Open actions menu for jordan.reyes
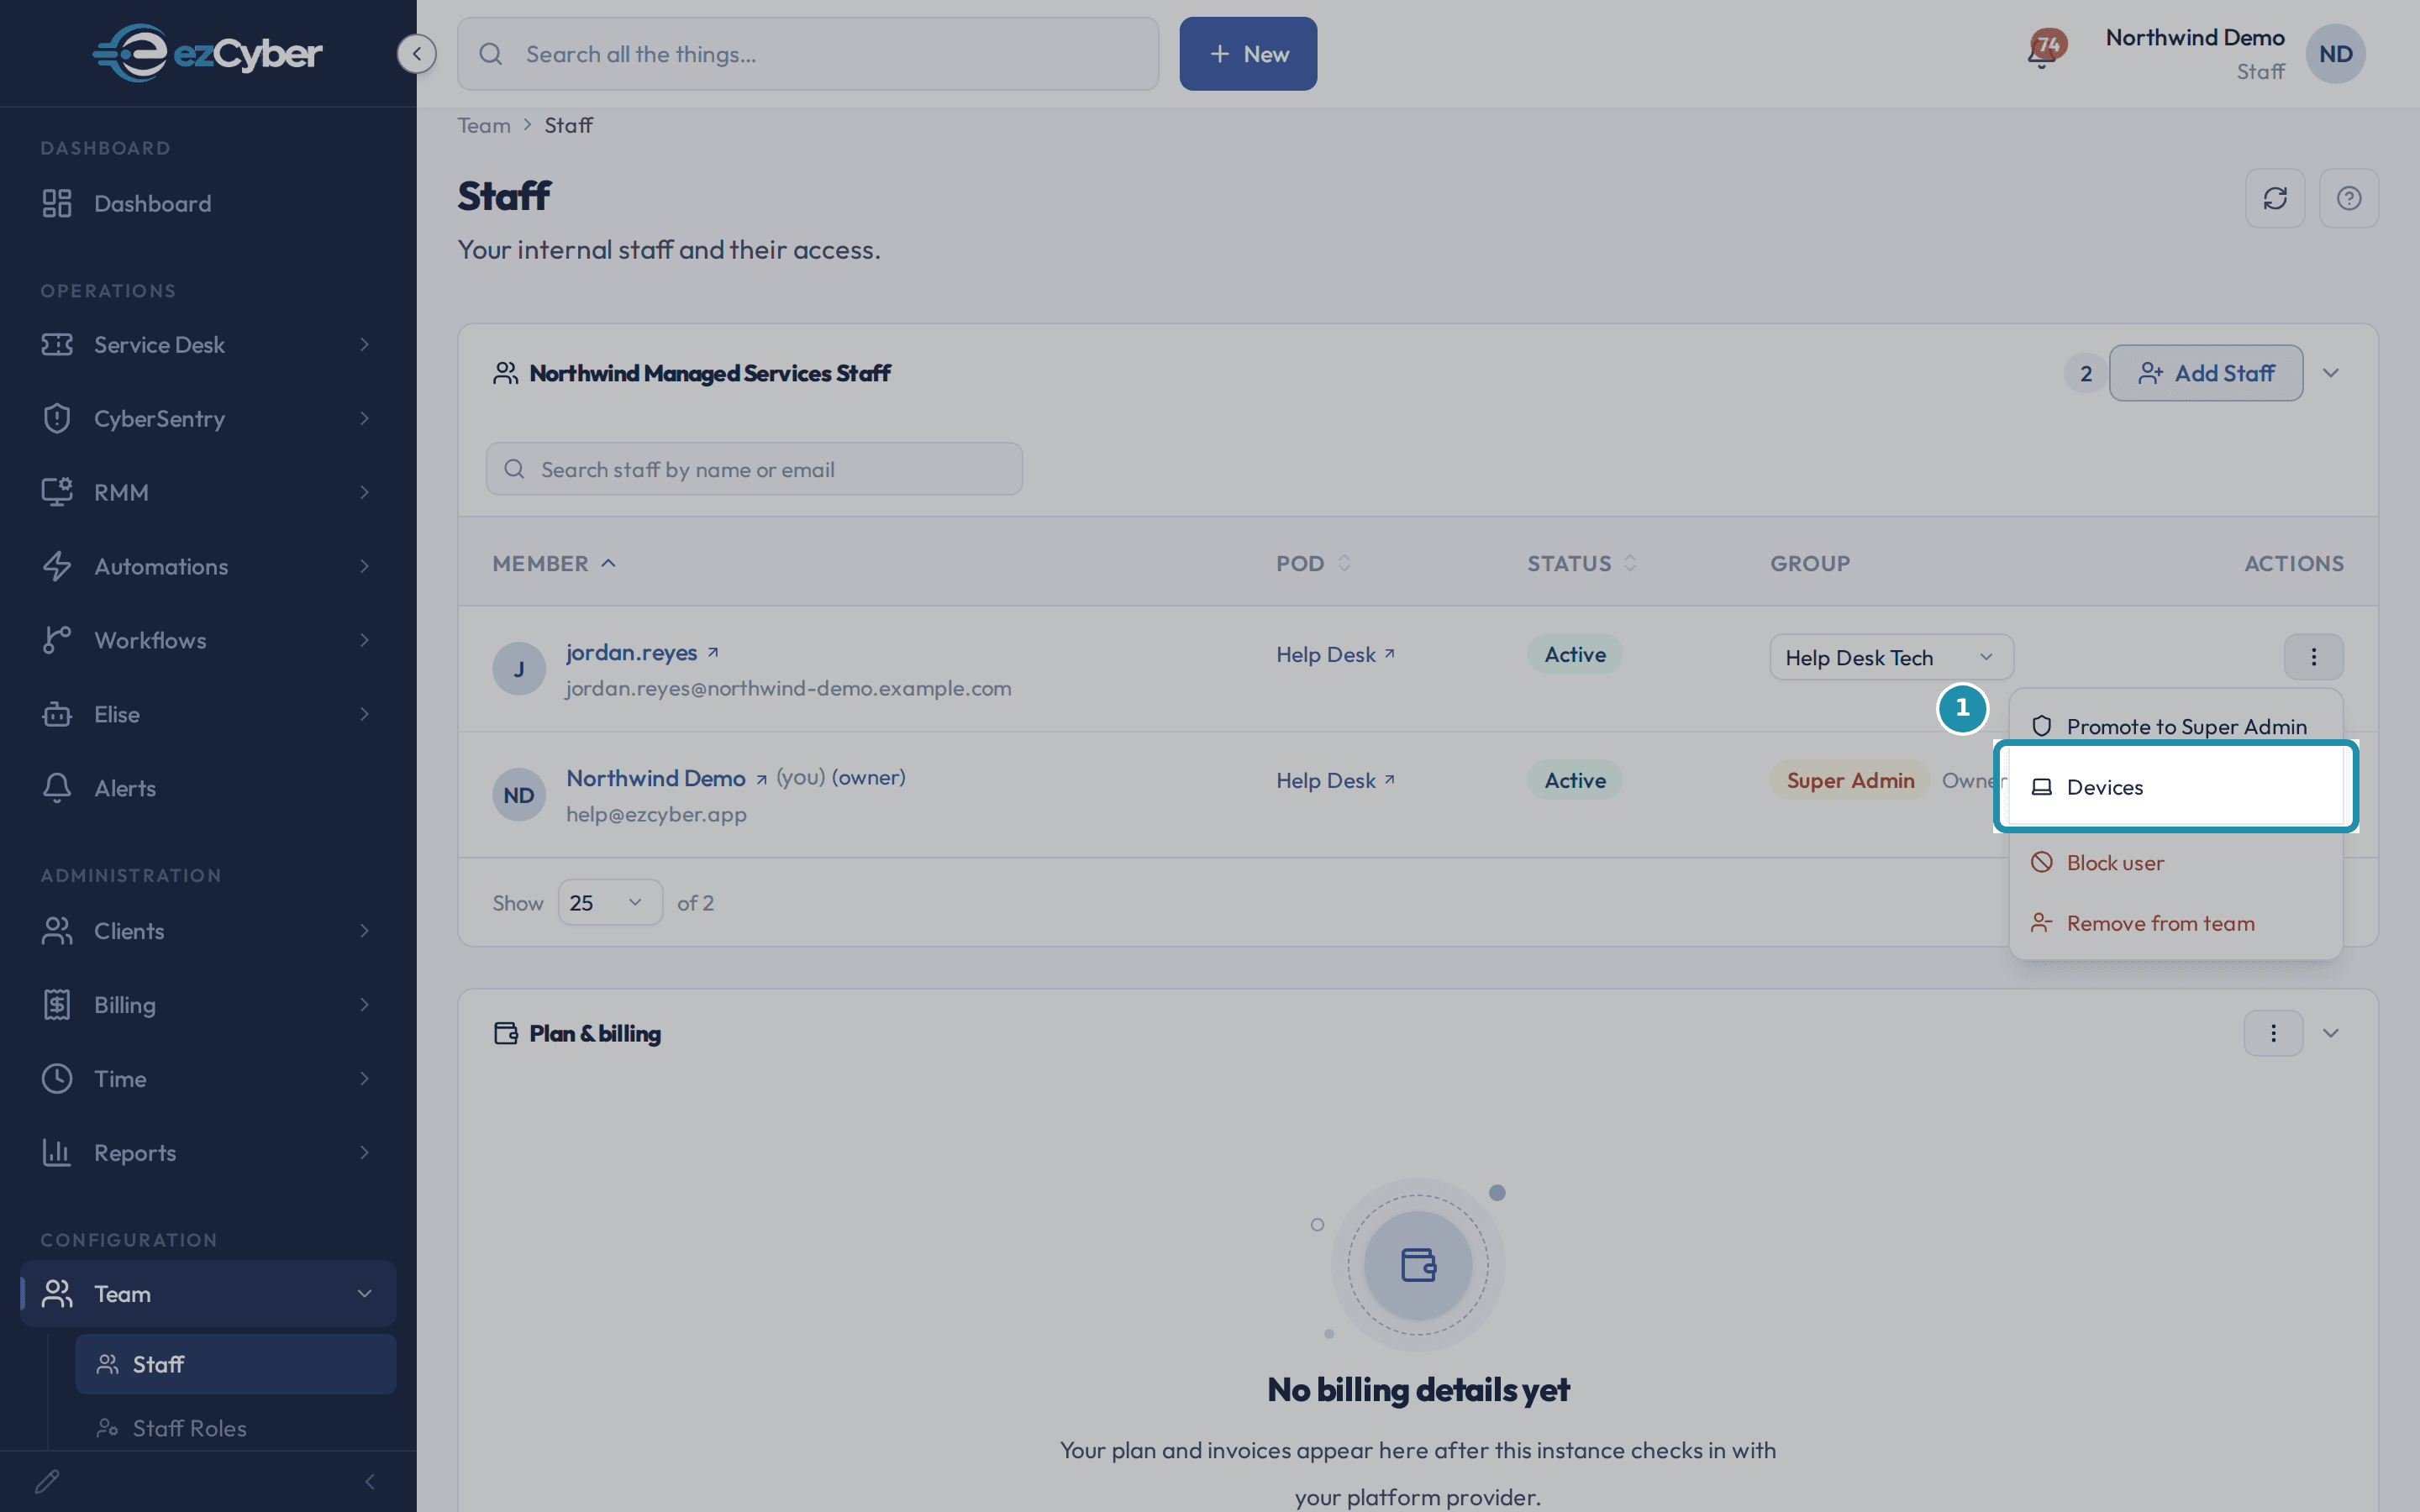 (2313, 657)
